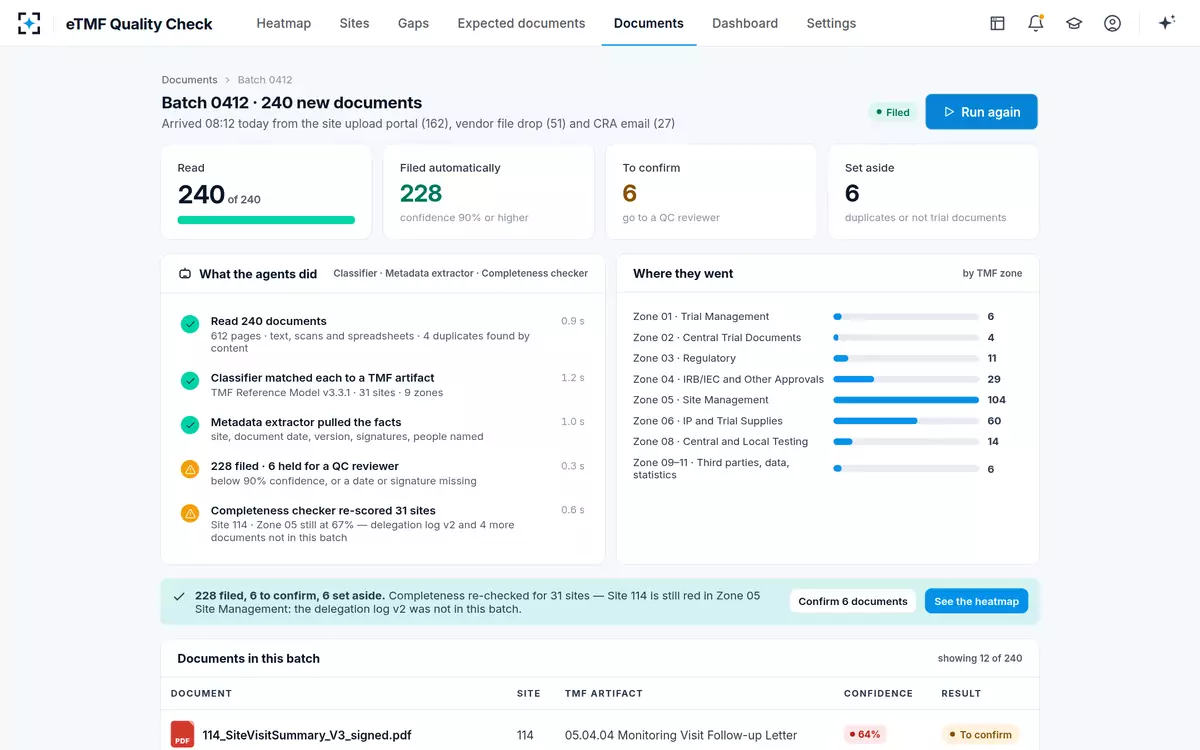Click See the heatmap button

click(976, 601)
